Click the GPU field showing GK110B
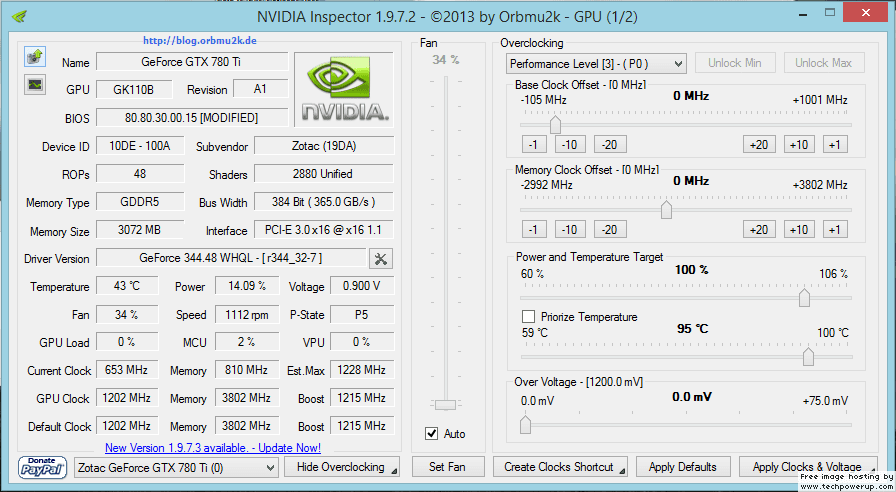The image size is (896, 492). (134, 89)
